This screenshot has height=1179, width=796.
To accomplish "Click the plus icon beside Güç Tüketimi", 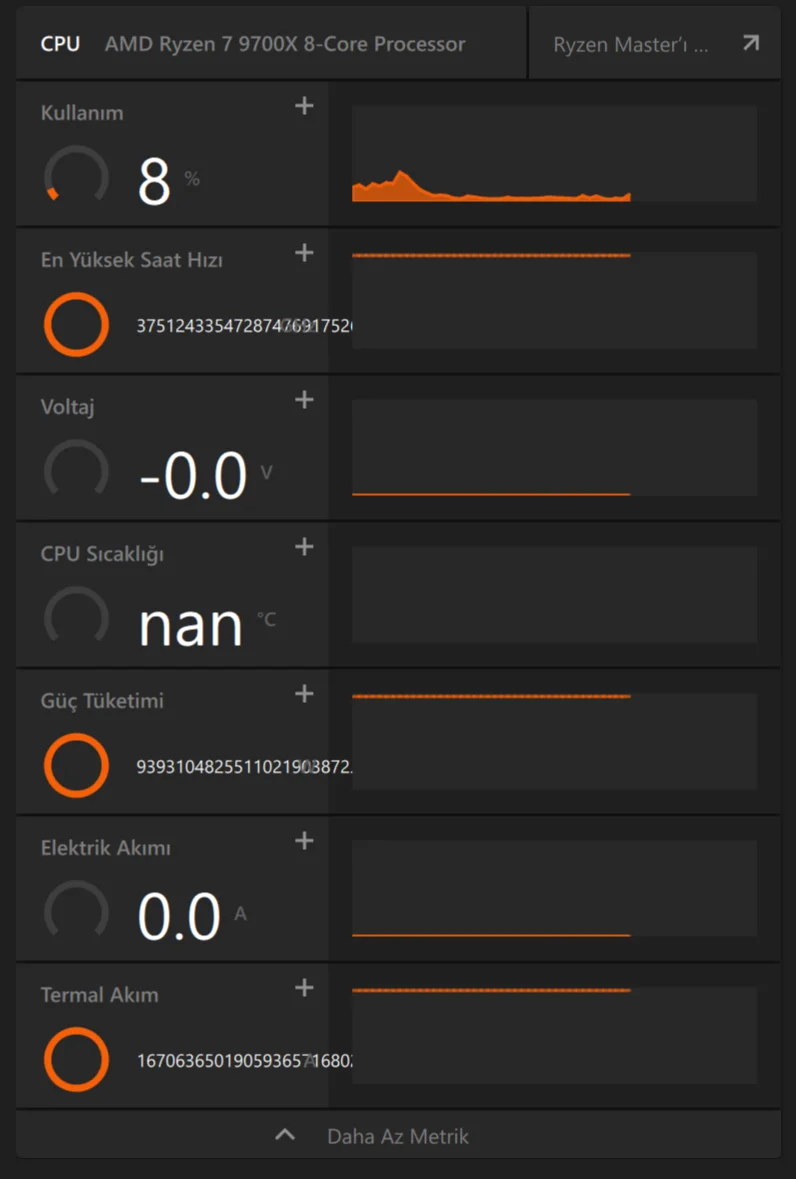I will point(305,694).
